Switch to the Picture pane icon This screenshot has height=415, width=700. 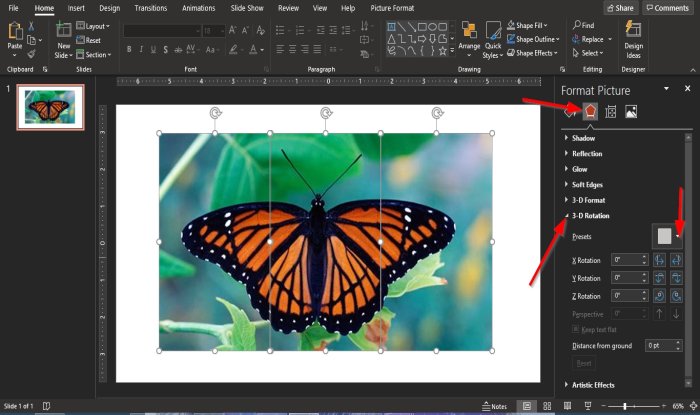point(631,112)
